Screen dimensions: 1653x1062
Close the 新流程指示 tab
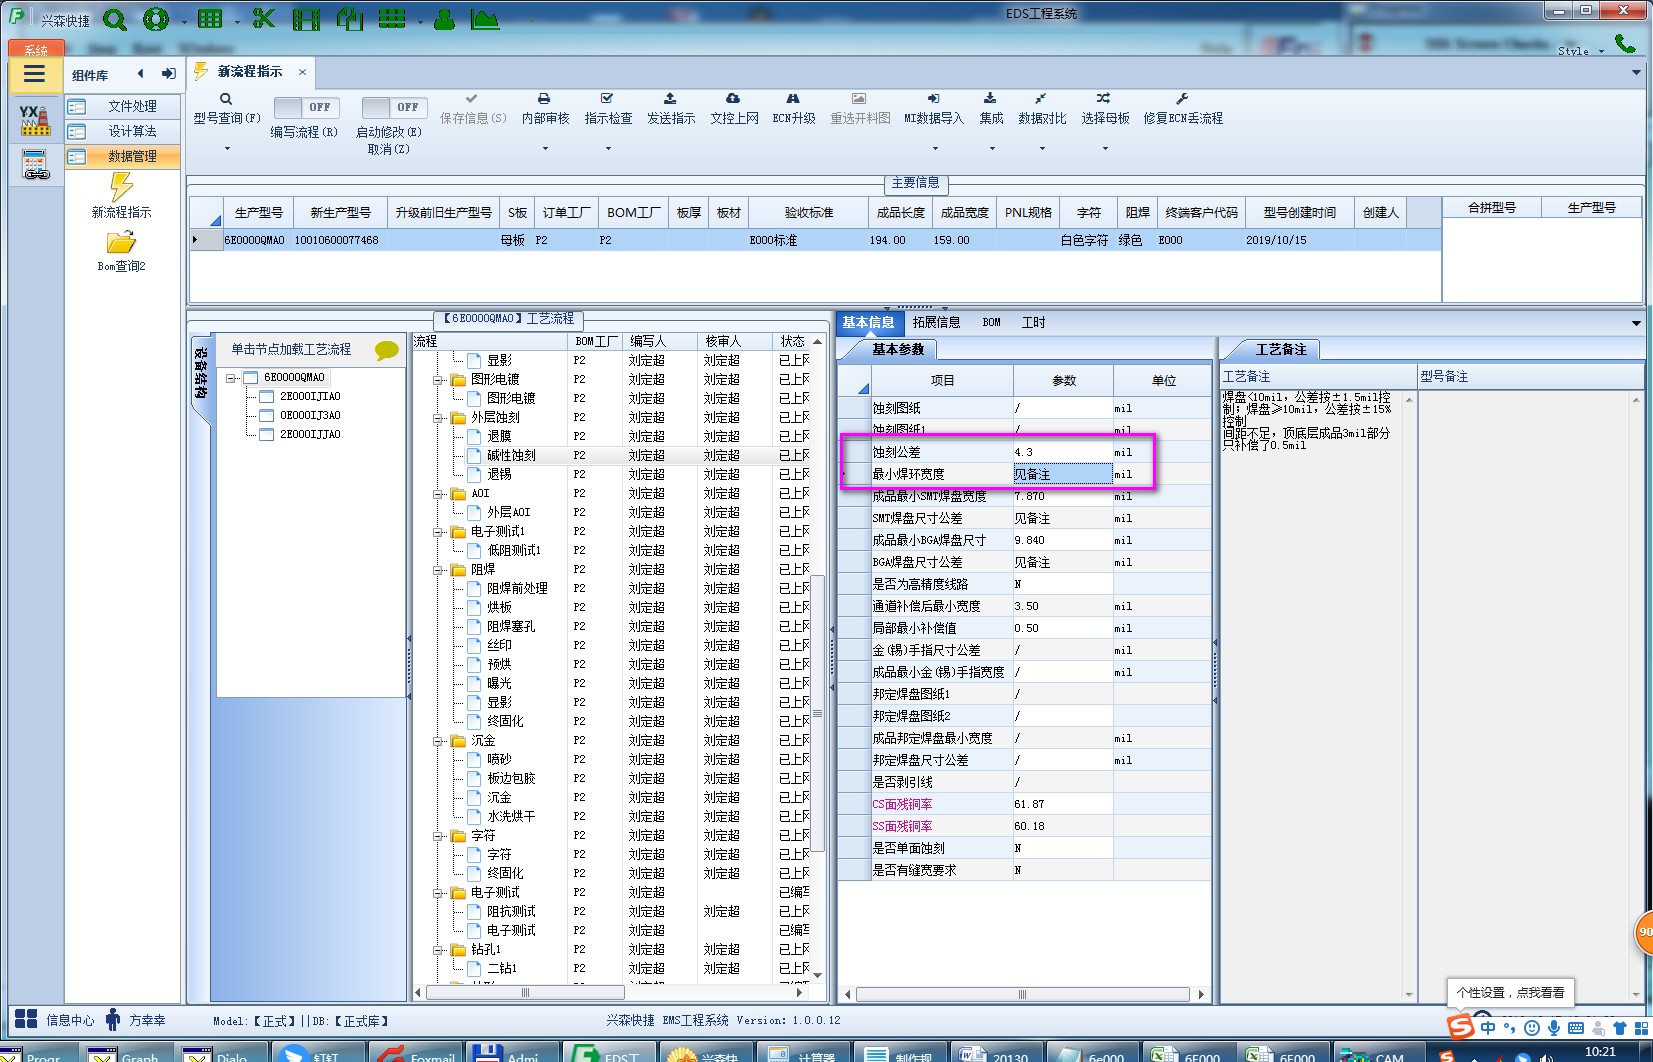[x=302, y=72]
